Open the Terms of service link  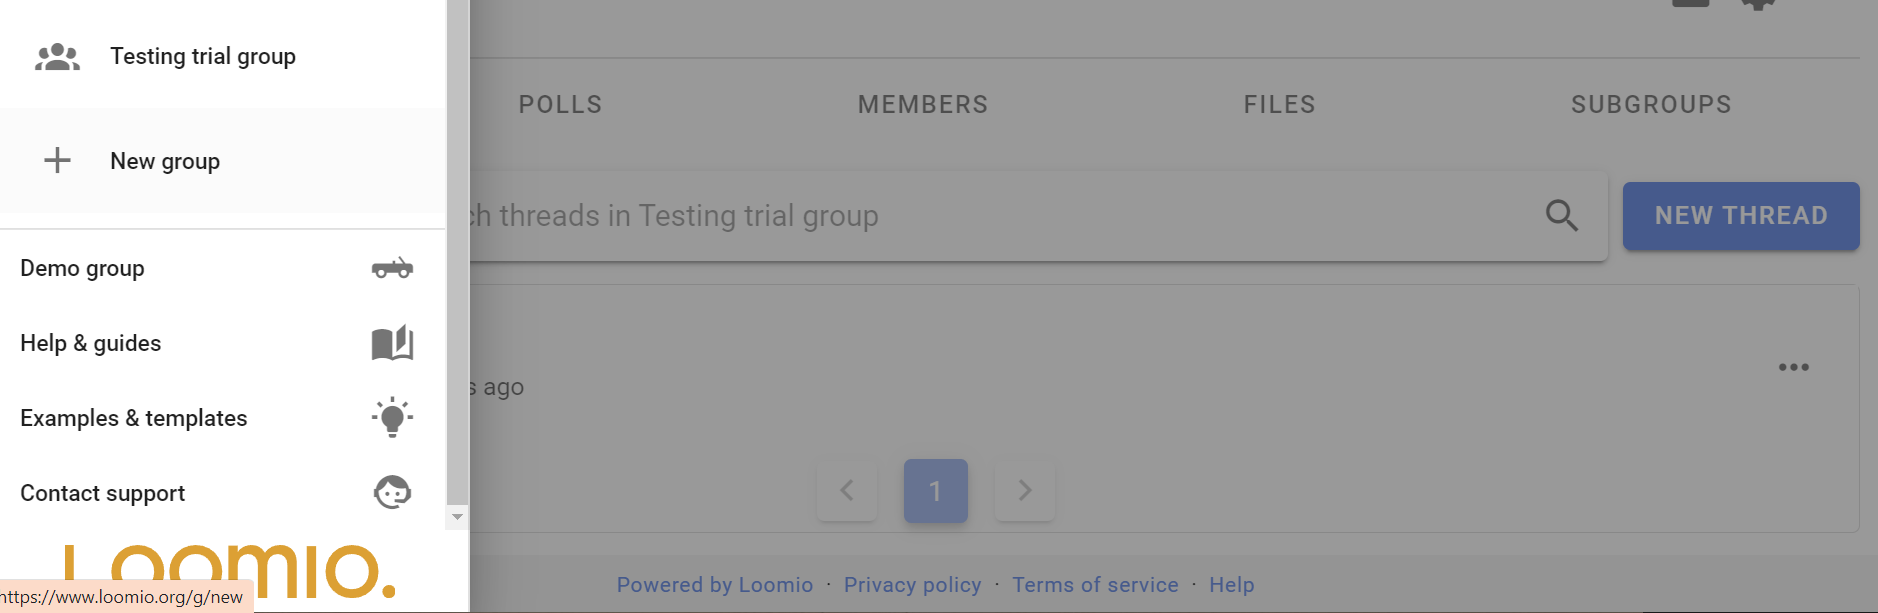tap(1095, 585)
